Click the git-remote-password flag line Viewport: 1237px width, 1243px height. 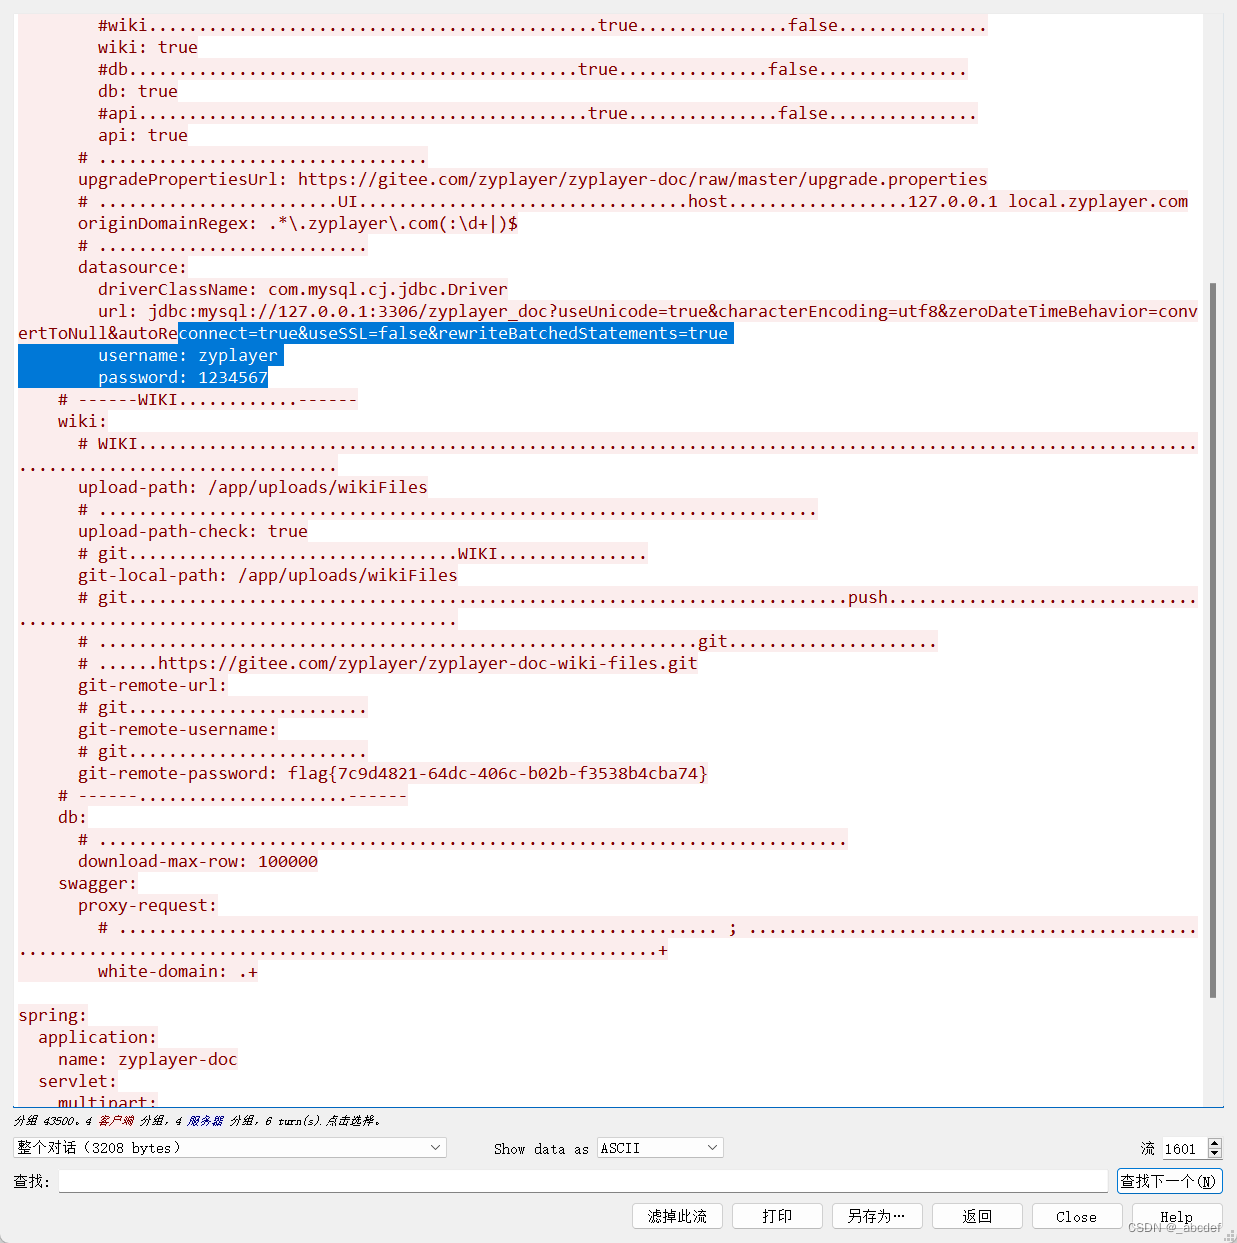click(393, 773)
